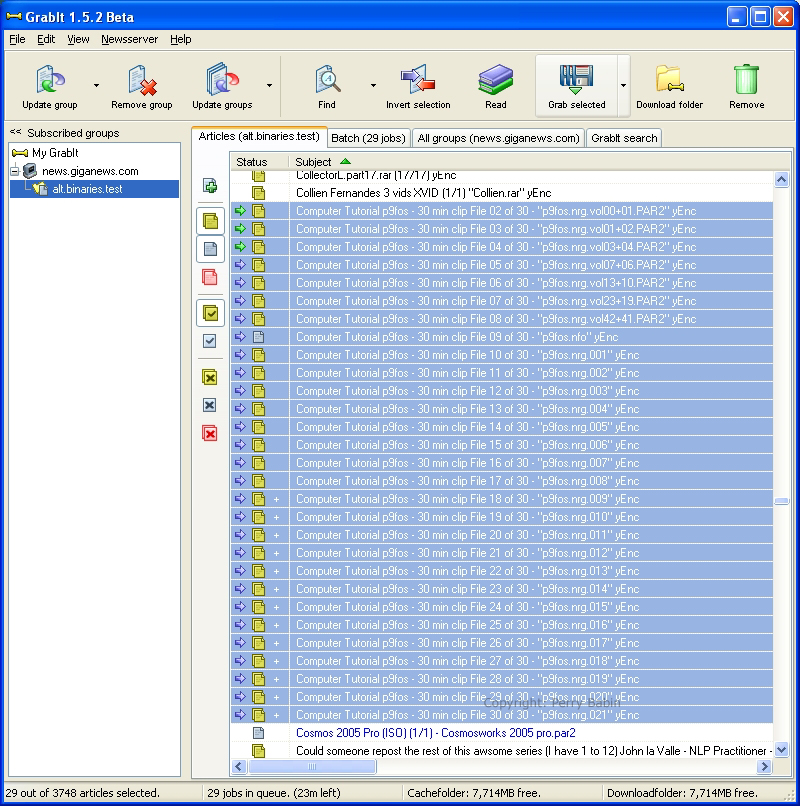Collapse the news.giganews.com tree node
The width and height of the screenshot is (800, 806).
(14, 171)
